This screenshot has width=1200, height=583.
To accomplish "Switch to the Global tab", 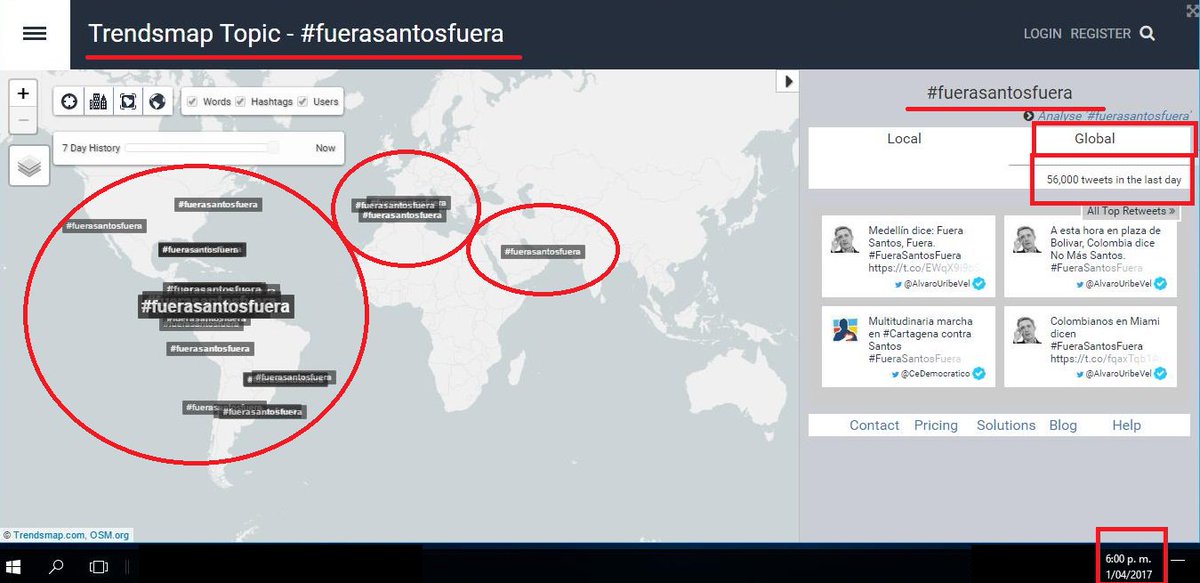I will pyautogui.click(x=1094, y=139).
